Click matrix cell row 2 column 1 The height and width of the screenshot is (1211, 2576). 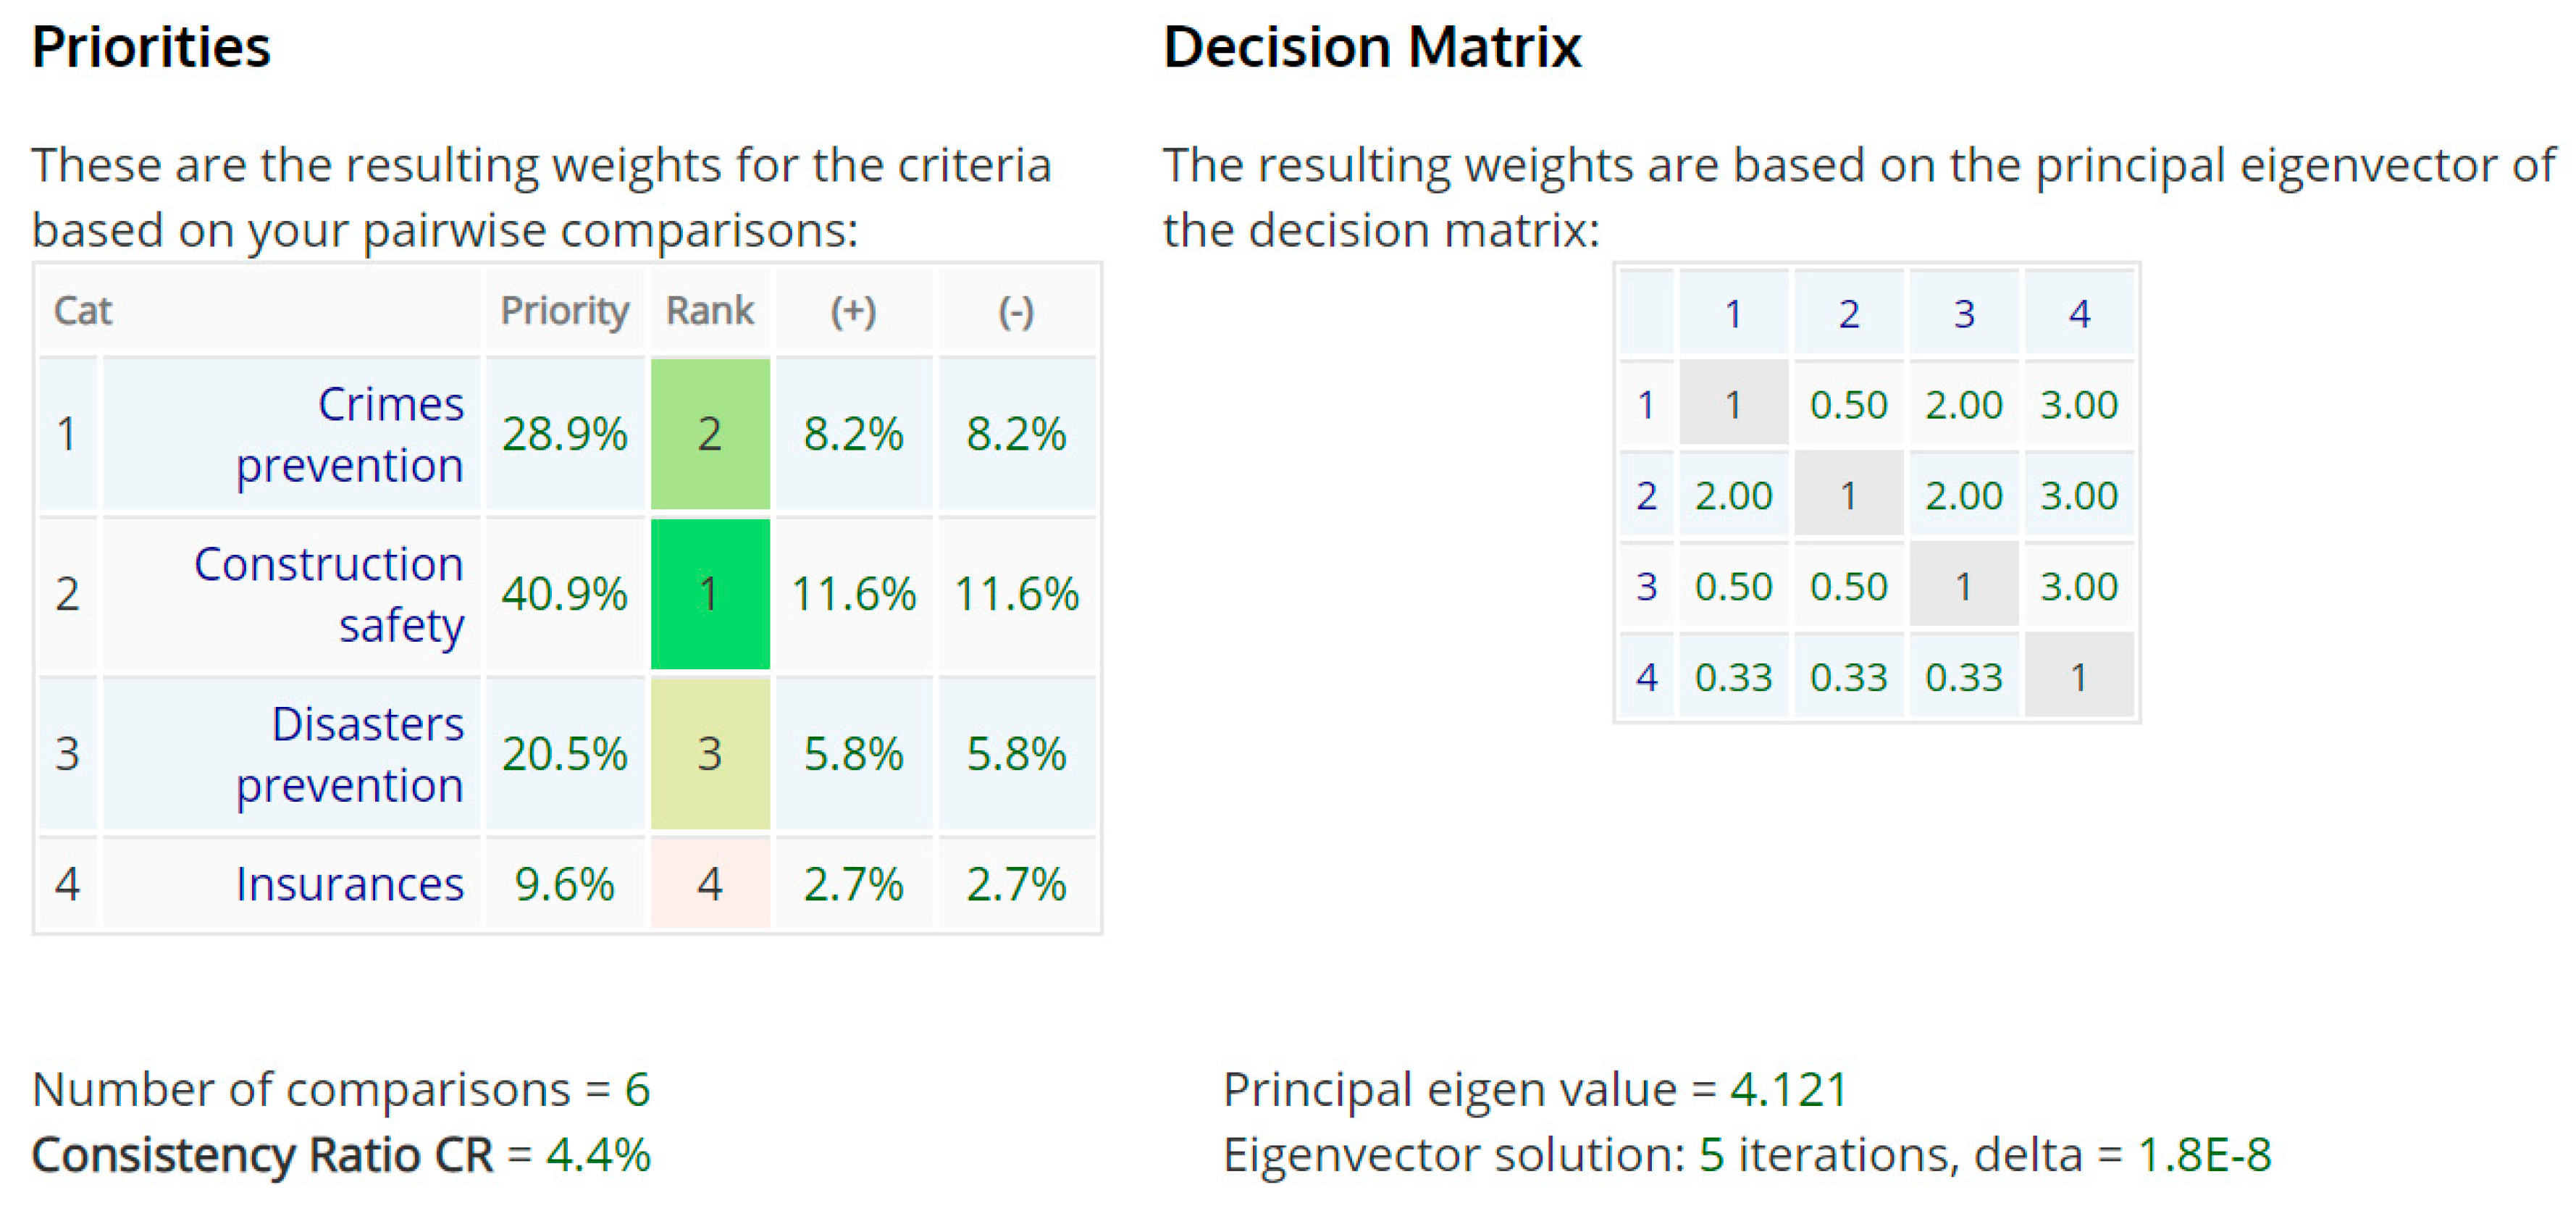click(1733, 496)
